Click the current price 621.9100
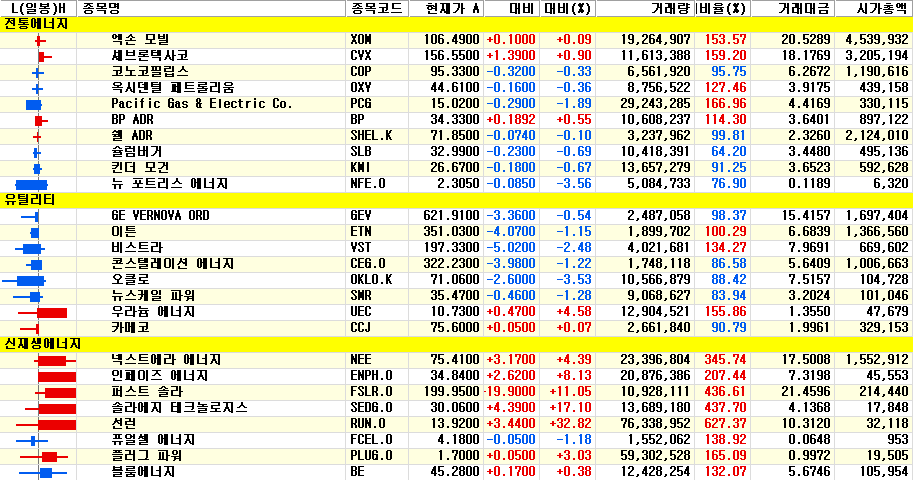The width and height of the screenshot is (913, 480). pyautogui.click(x=451, y=216)
